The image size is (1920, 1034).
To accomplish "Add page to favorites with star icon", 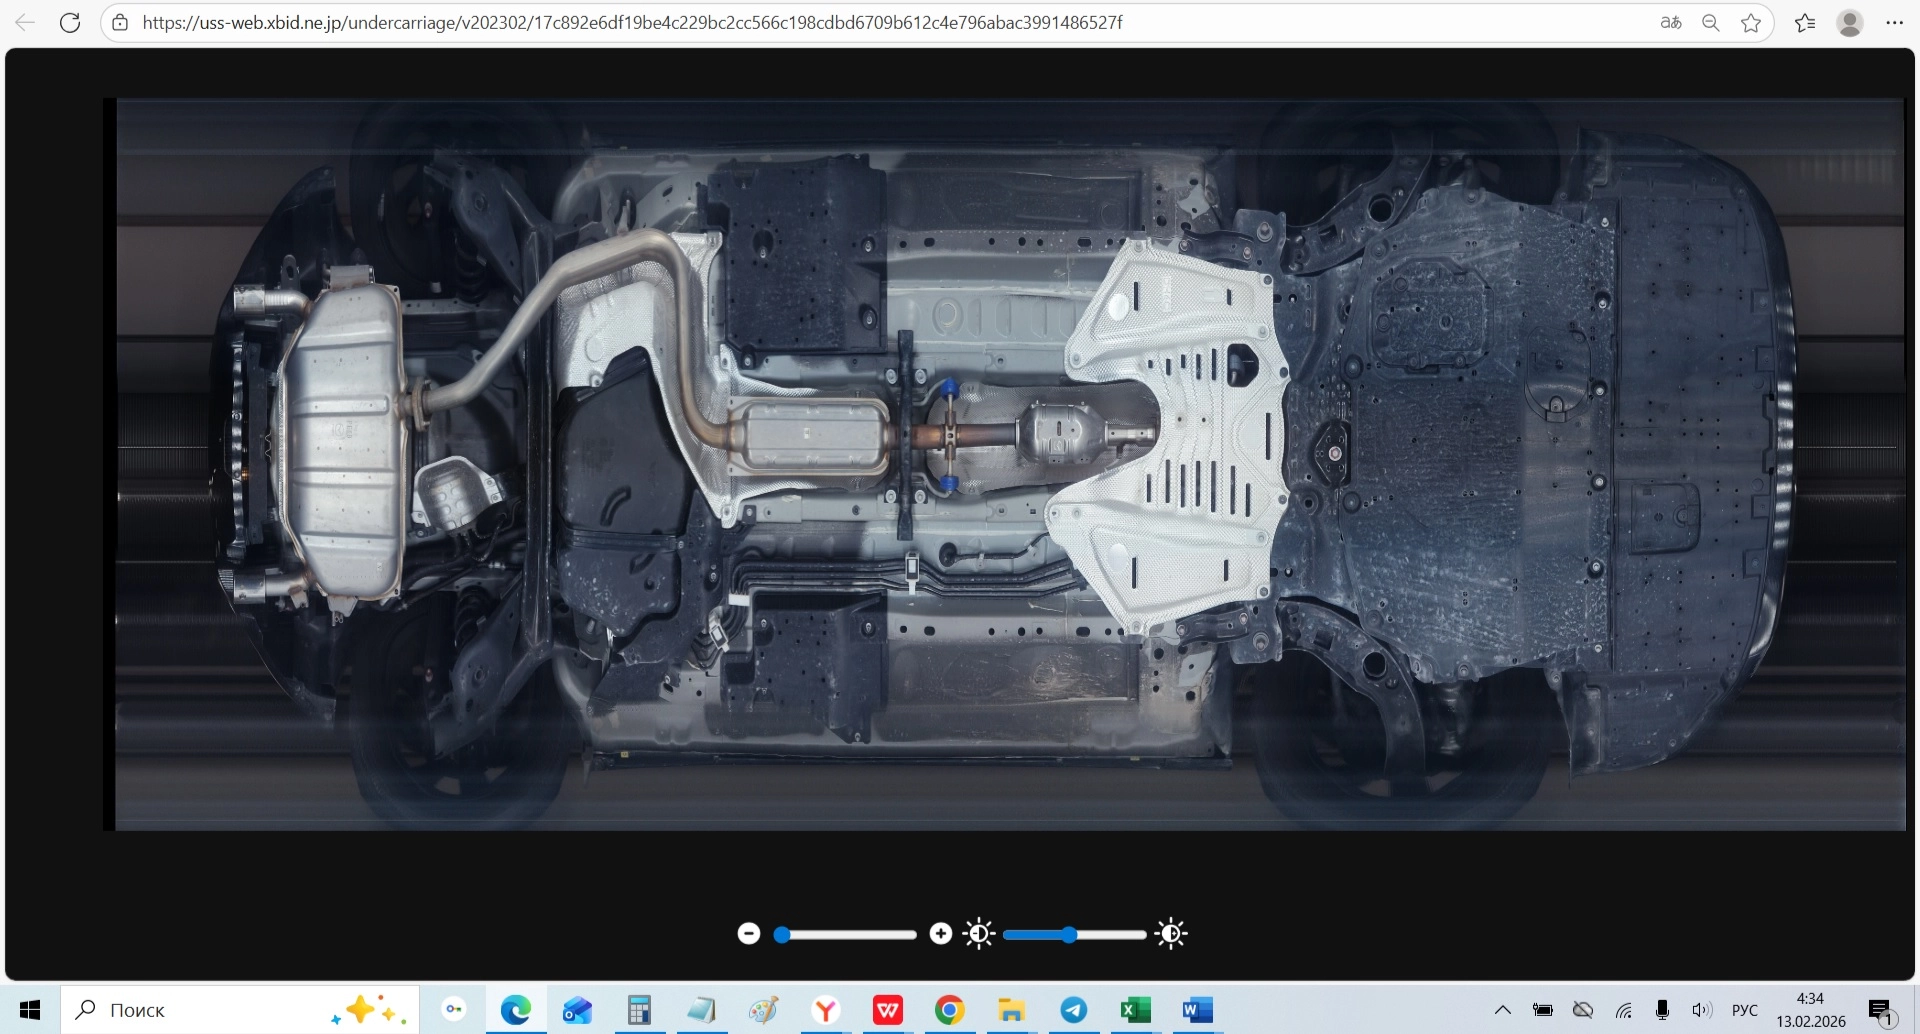I will coord(1751,22).
